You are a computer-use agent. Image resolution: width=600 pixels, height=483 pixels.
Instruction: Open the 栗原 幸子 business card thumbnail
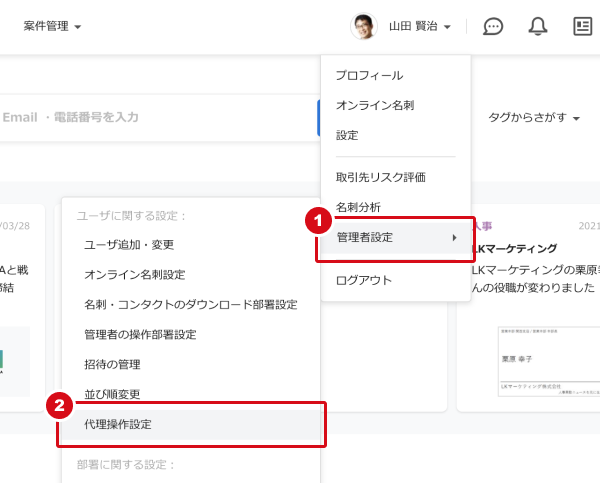549,361
